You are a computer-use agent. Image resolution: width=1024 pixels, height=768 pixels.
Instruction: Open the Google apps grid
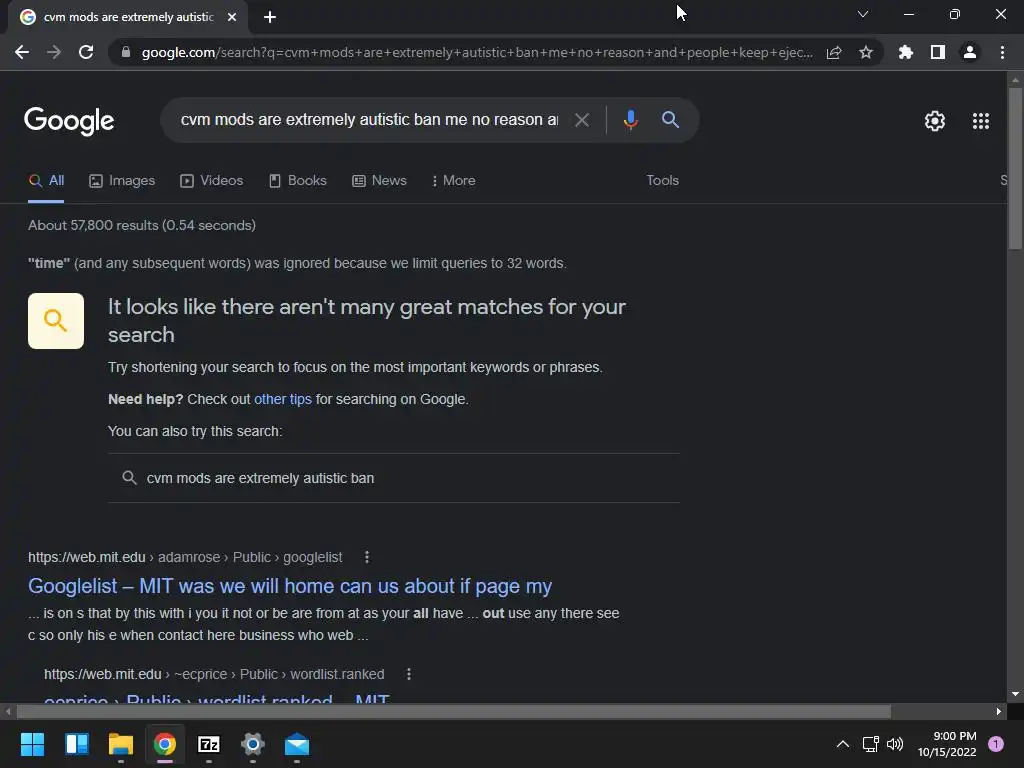click(981, 121)
